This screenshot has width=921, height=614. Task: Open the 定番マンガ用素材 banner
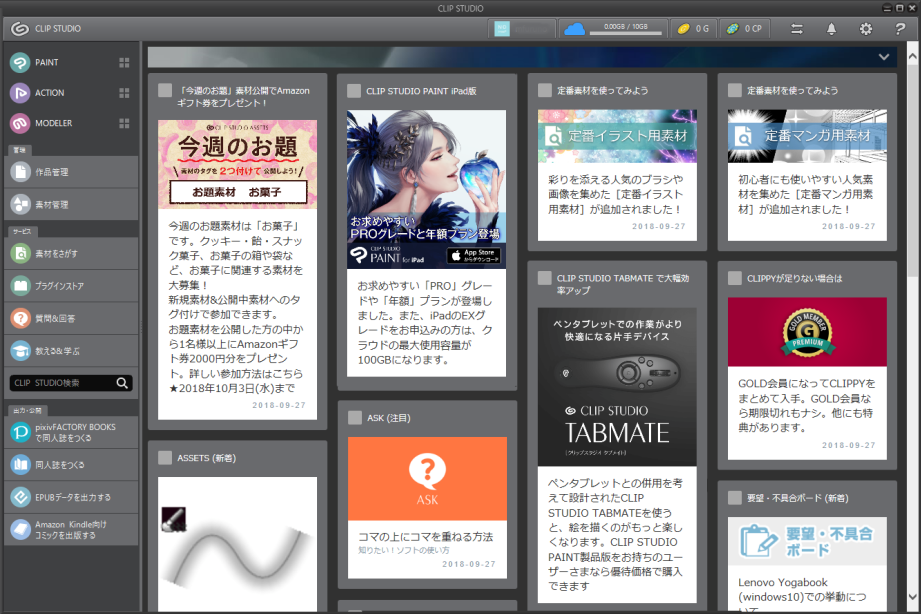(807, 136)
